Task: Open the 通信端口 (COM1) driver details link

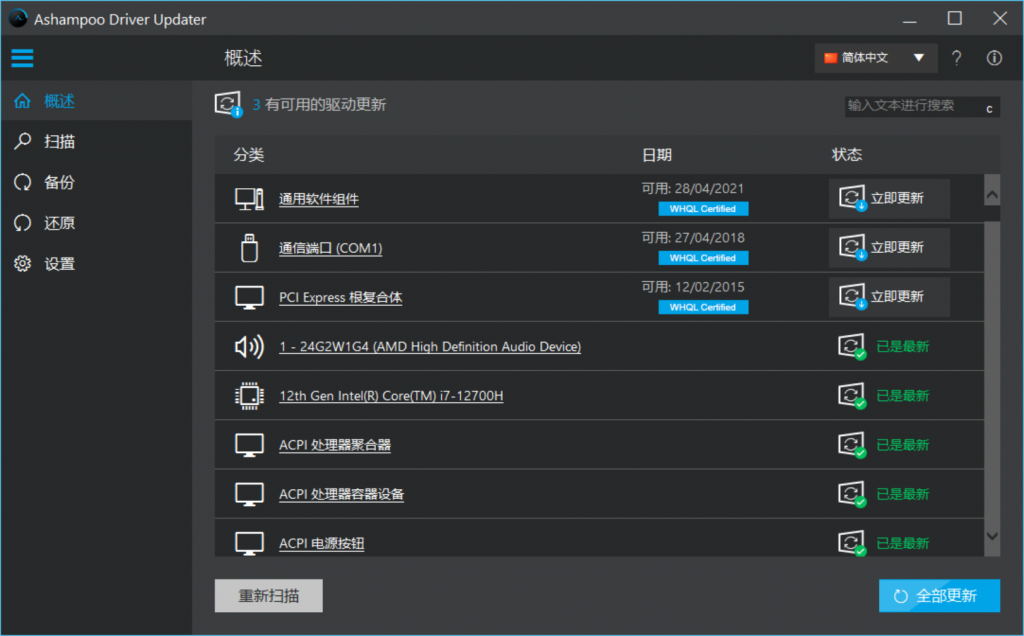Action: [x=330, y=247]
